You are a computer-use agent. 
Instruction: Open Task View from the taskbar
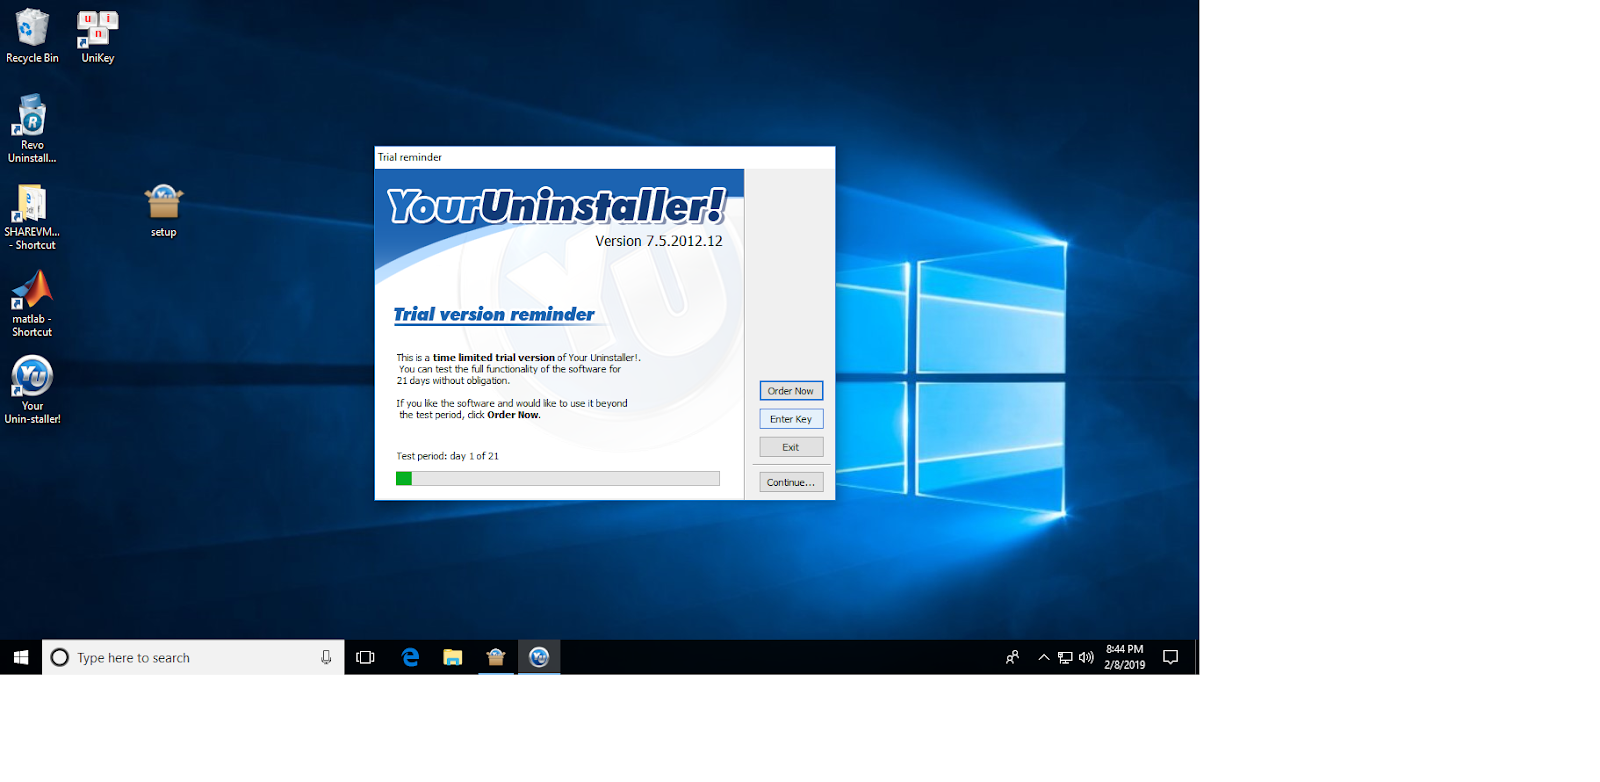(365, 657)
